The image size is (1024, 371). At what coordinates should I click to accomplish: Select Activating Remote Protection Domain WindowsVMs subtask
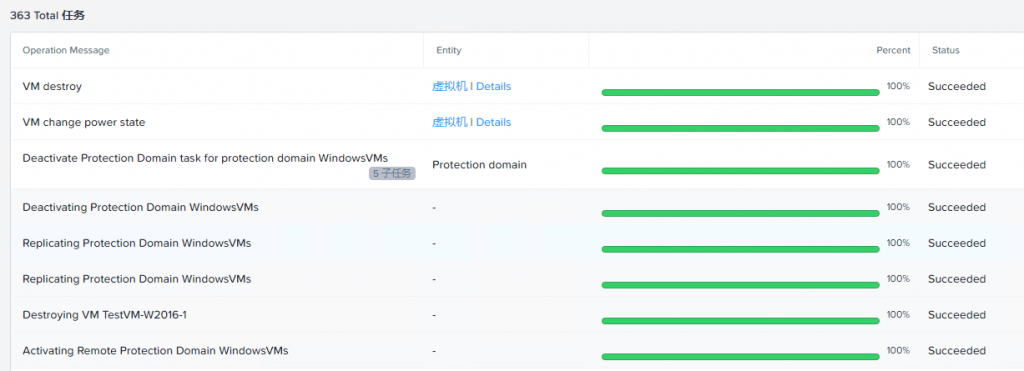[155, 351]
